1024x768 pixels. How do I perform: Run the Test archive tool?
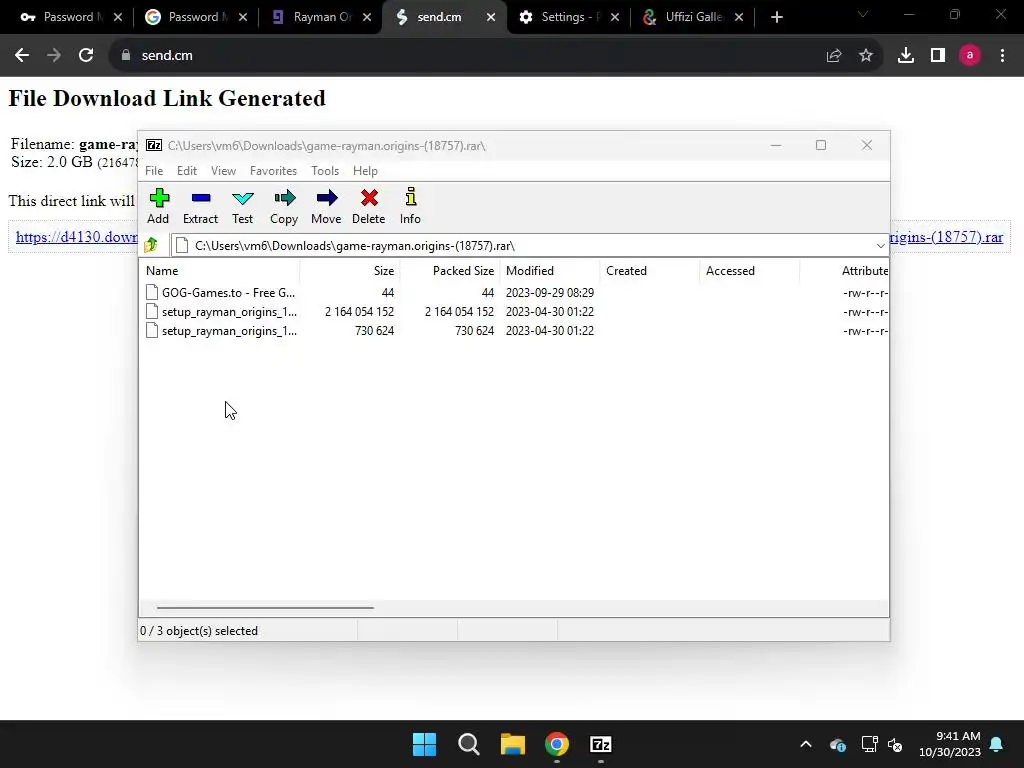pyautogui.click(x=242, y=206)
